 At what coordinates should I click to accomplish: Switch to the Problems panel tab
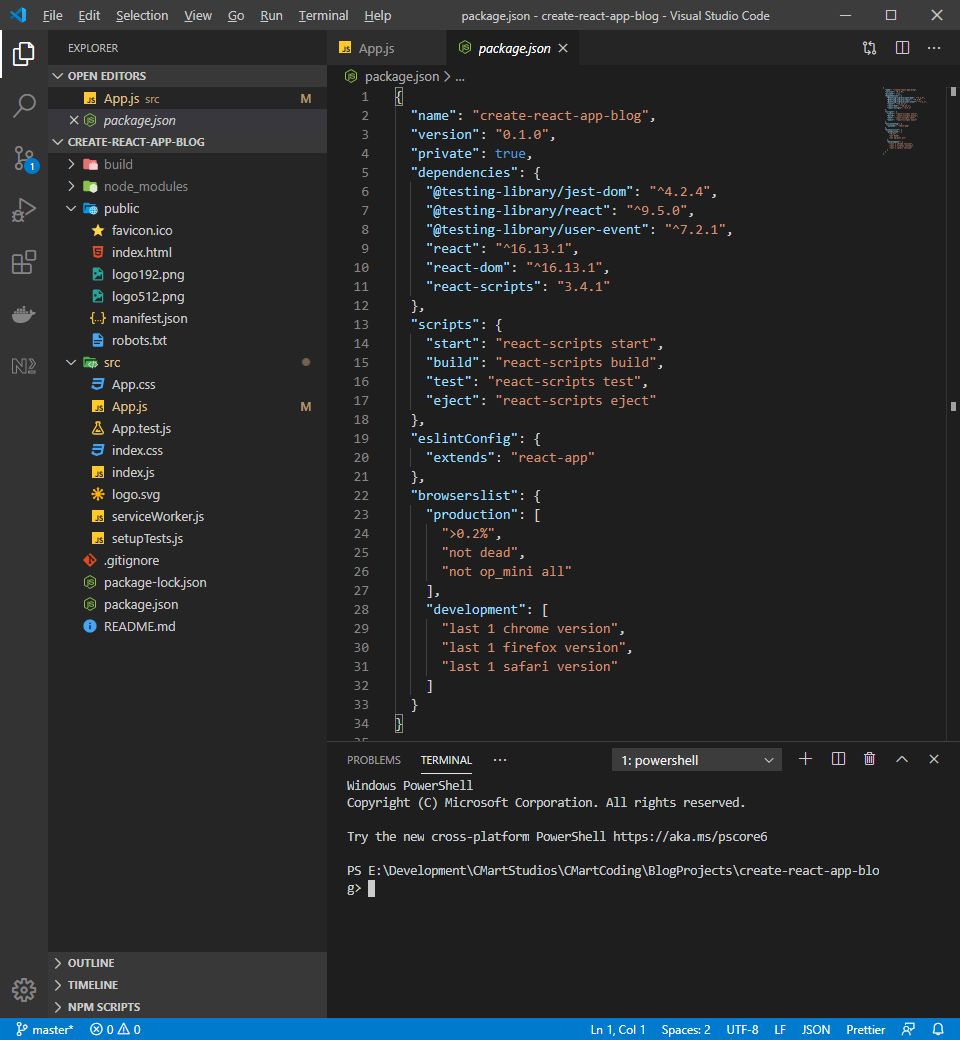coord(374,760)
